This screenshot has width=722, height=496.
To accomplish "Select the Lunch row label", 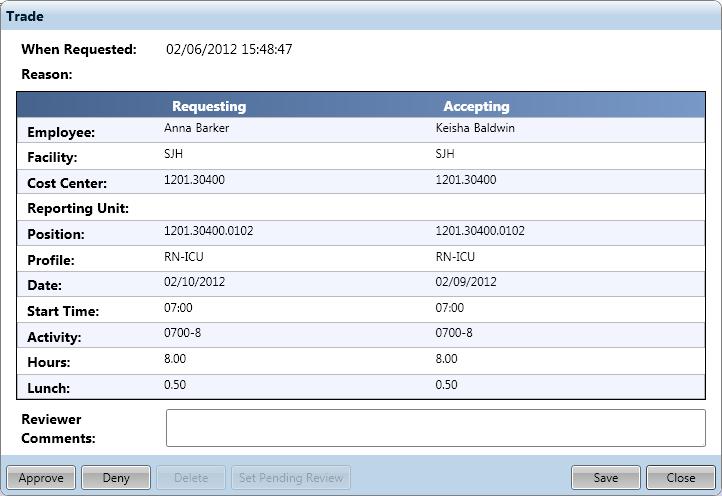I will tap(48, 388).
